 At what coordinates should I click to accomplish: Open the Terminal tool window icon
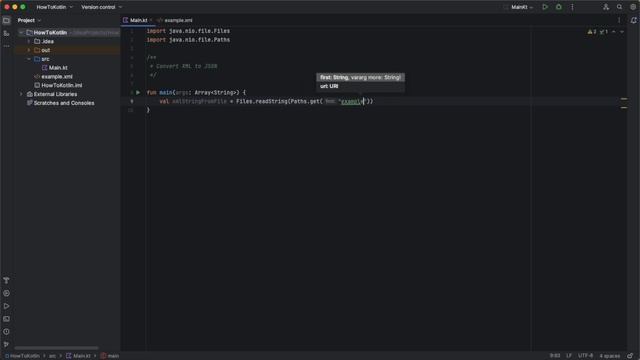click(x=6, y=319)
